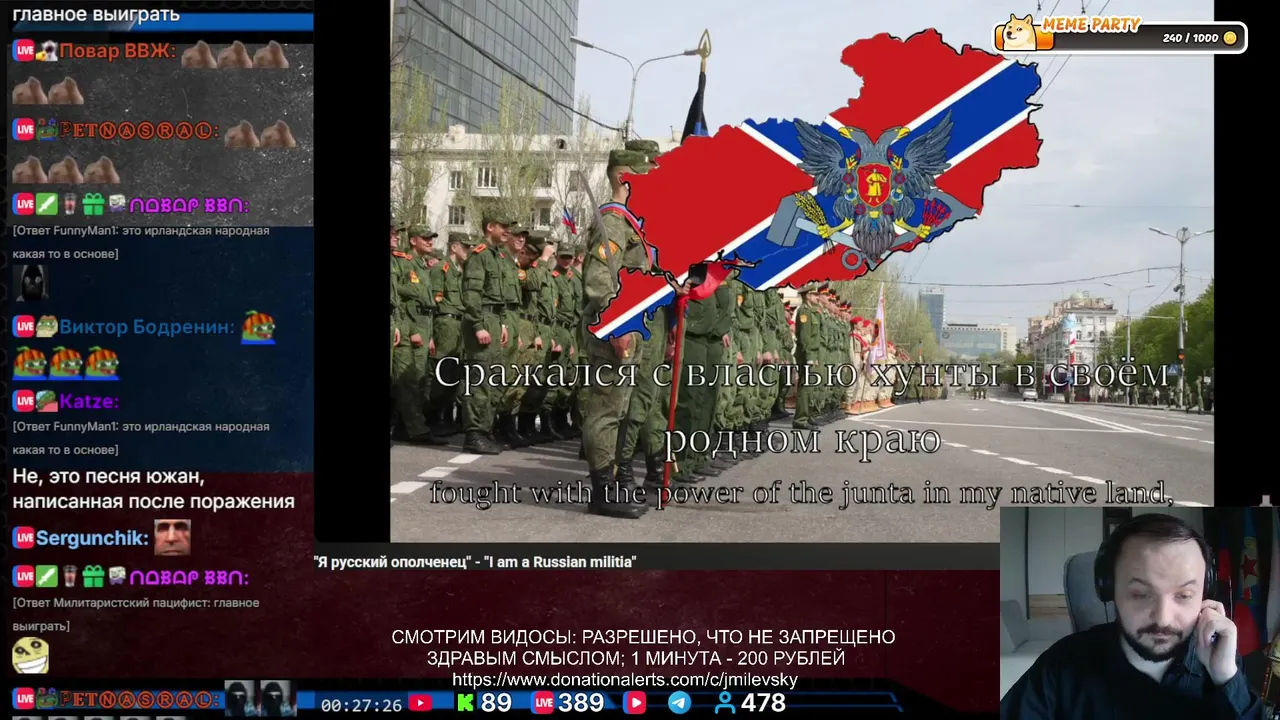Click the username Katze in chat
Viewport: 1280px width, 720px height.
point(89,402)
